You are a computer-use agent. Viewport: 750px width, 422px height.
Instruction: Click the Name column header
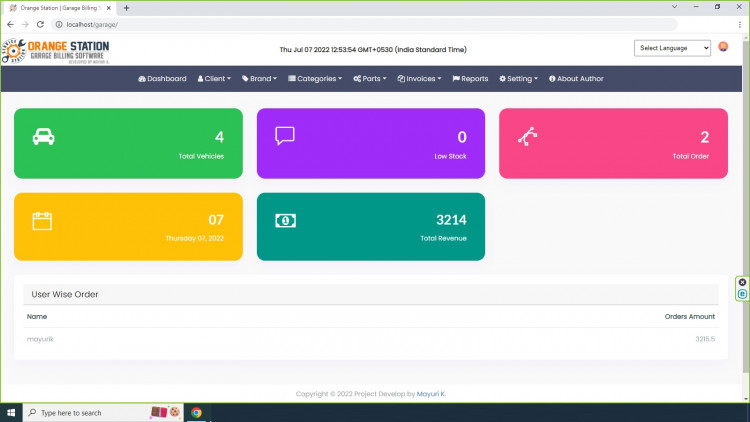[37, 316]
